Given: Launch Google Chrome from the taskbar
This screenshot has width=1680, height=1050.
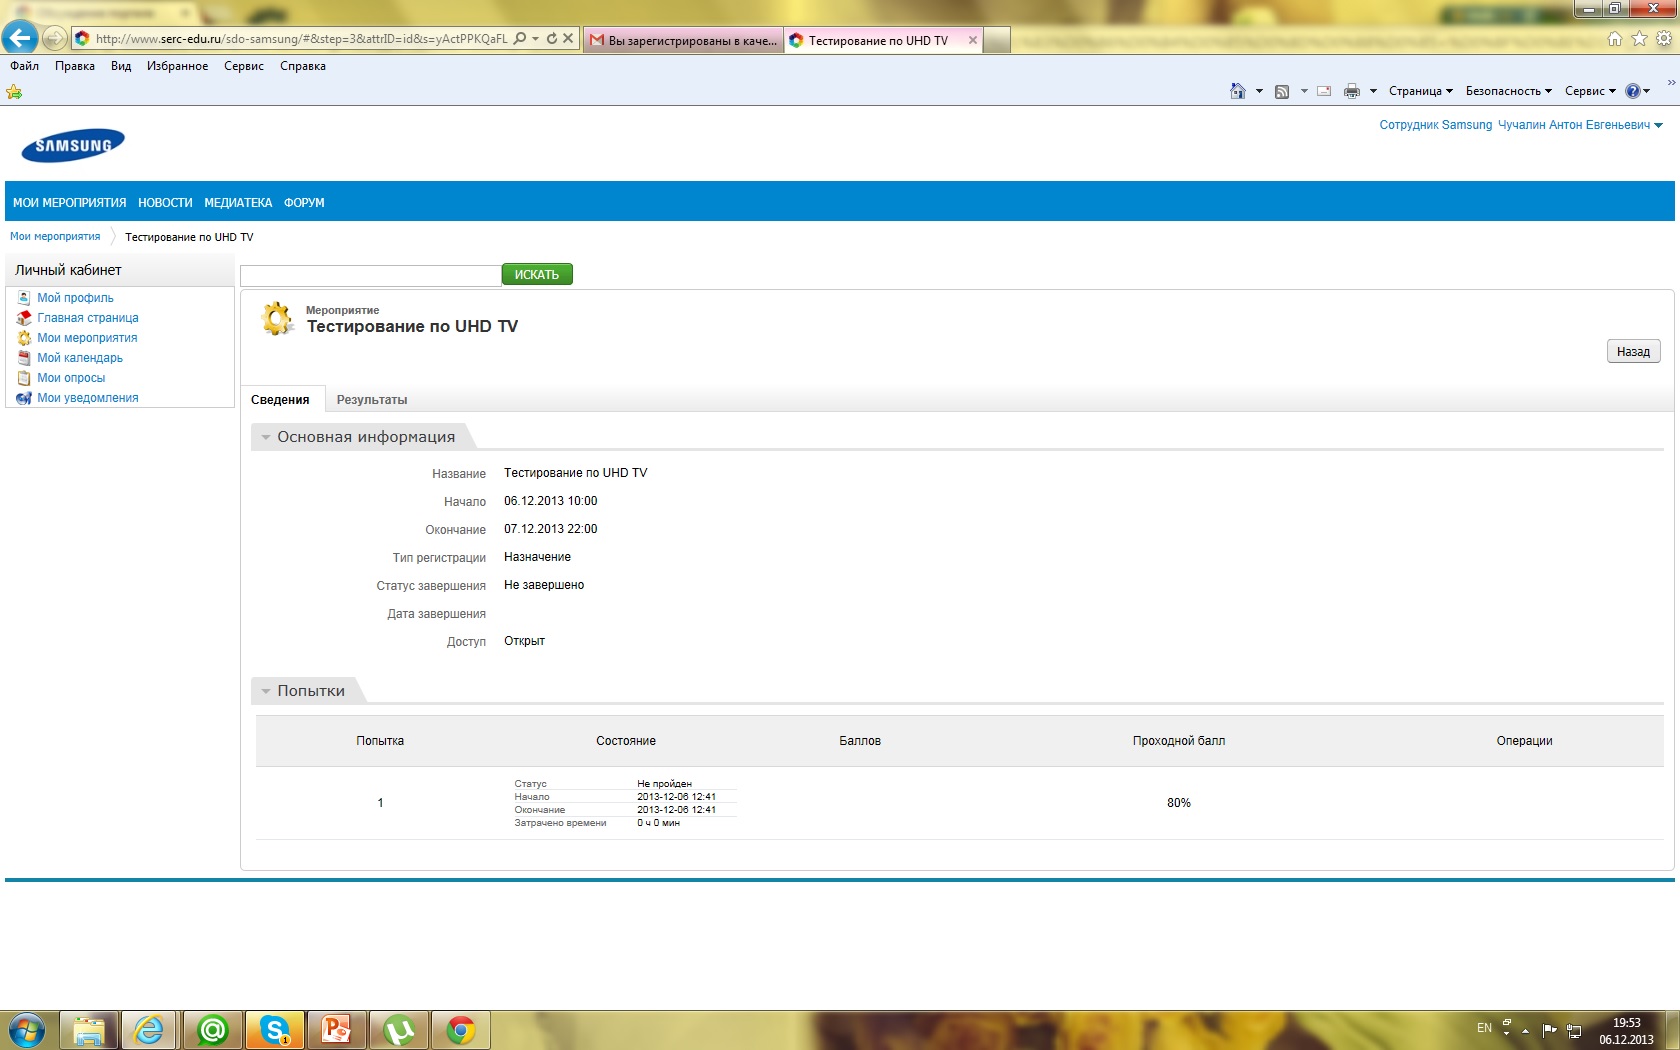Looking at the screenshot, I should 460,1030.
